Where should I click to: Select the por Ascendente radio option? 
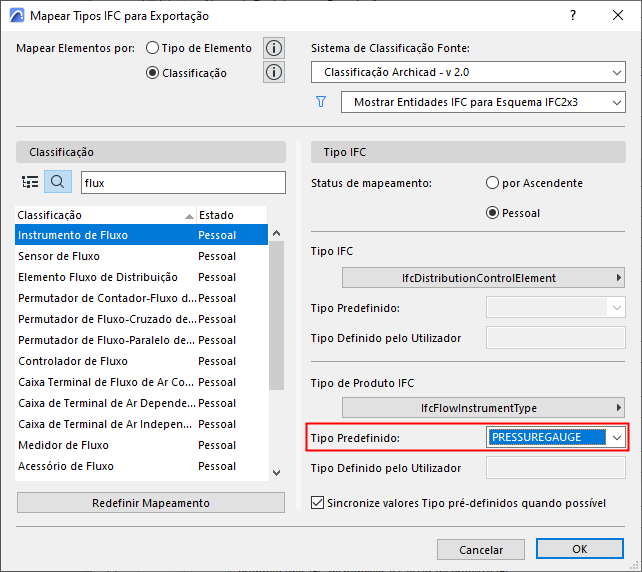[x=492, y=183]
